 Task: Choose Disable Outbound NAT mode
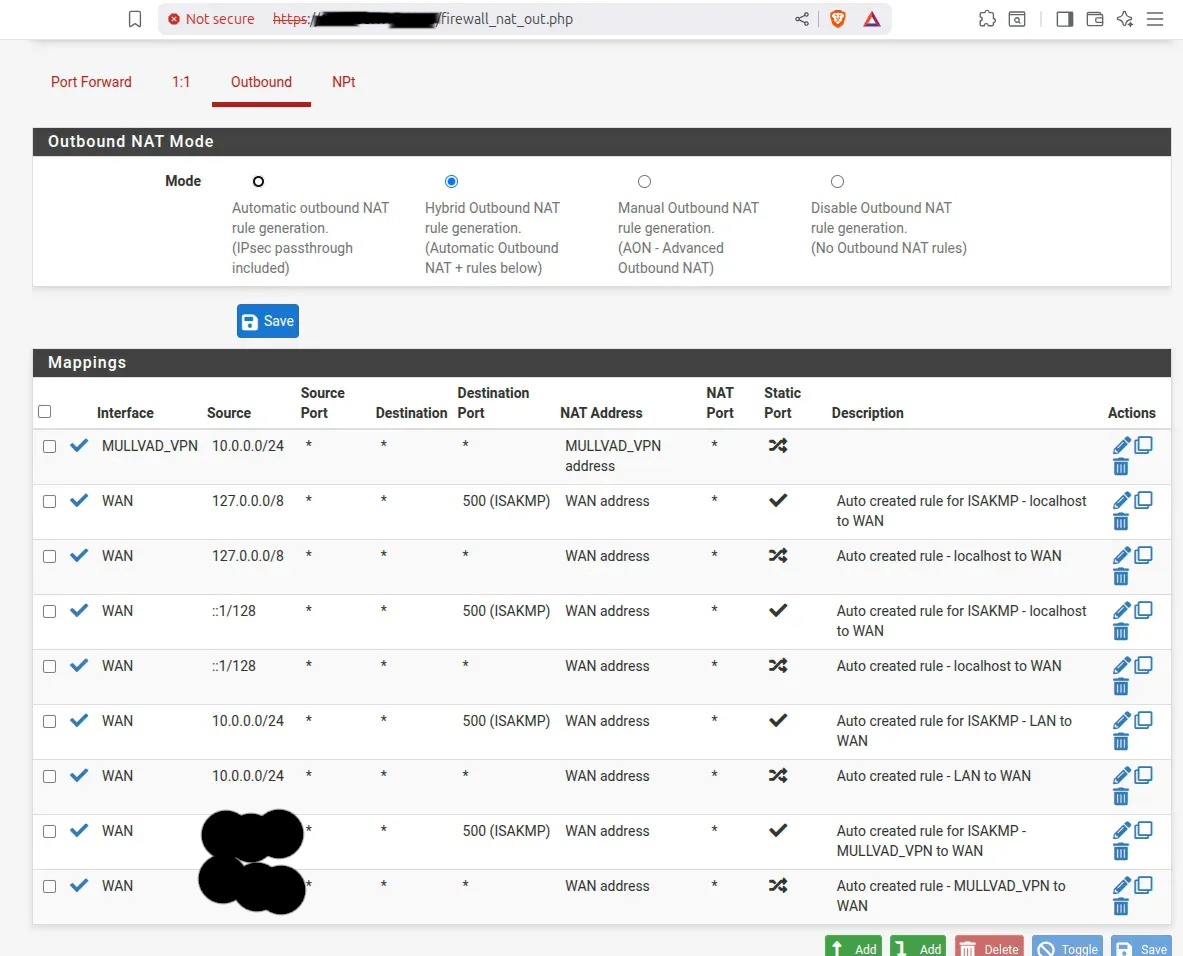click(x=837, y=182)
